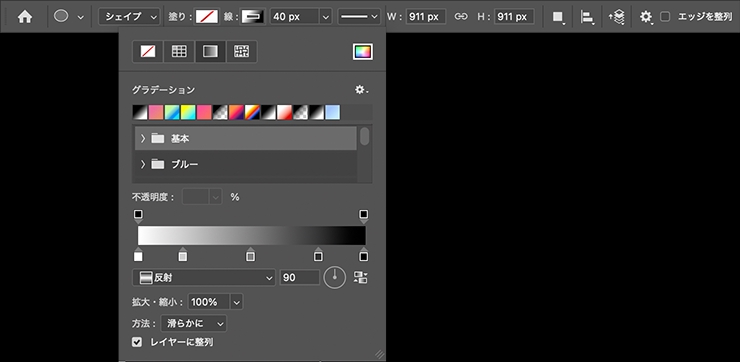This screenshot has width=740, height=362.
Task: Open the 方法 滑らかに dropdown
Action: tap(193, 324)
